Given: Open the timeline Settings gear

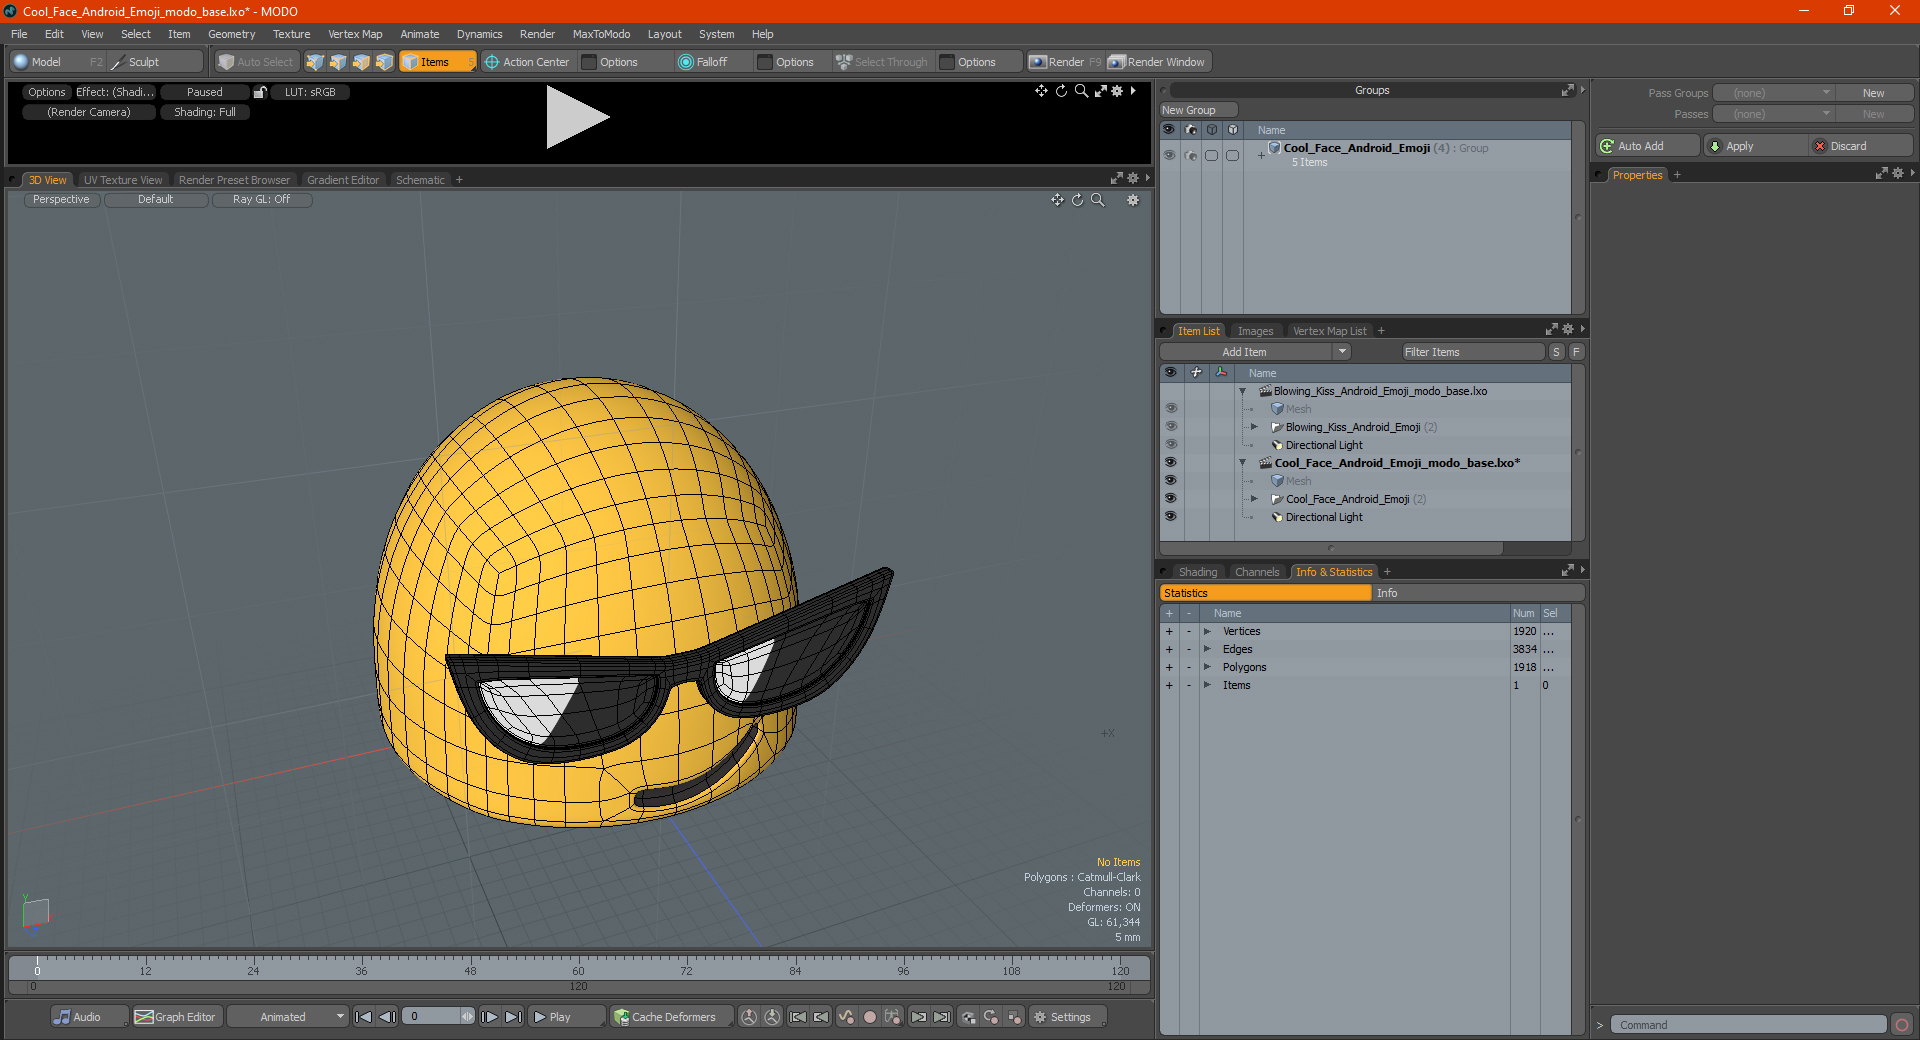Looking at the screenshot, I should (x=1040, y=1017).
